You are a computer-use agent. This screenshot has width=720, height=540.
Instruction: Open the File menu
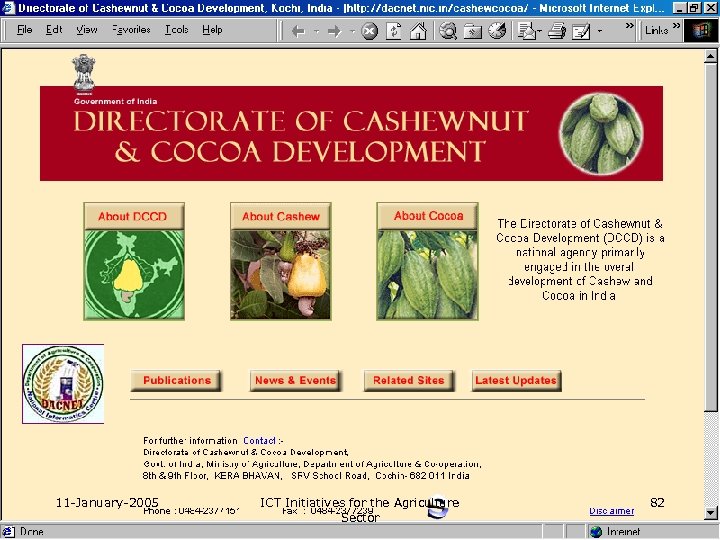tap(24, 30)
